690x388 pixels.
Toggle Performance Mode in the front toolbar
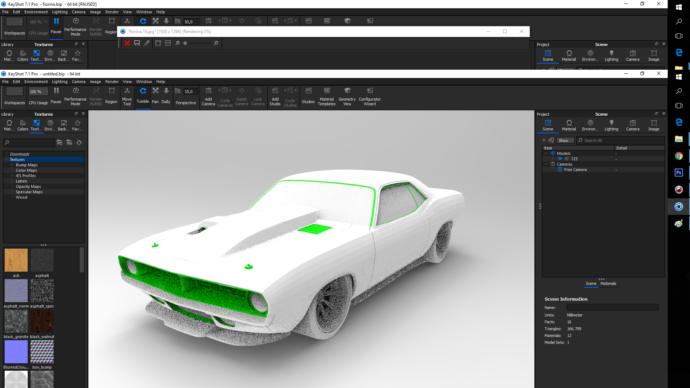pos(75,96)
